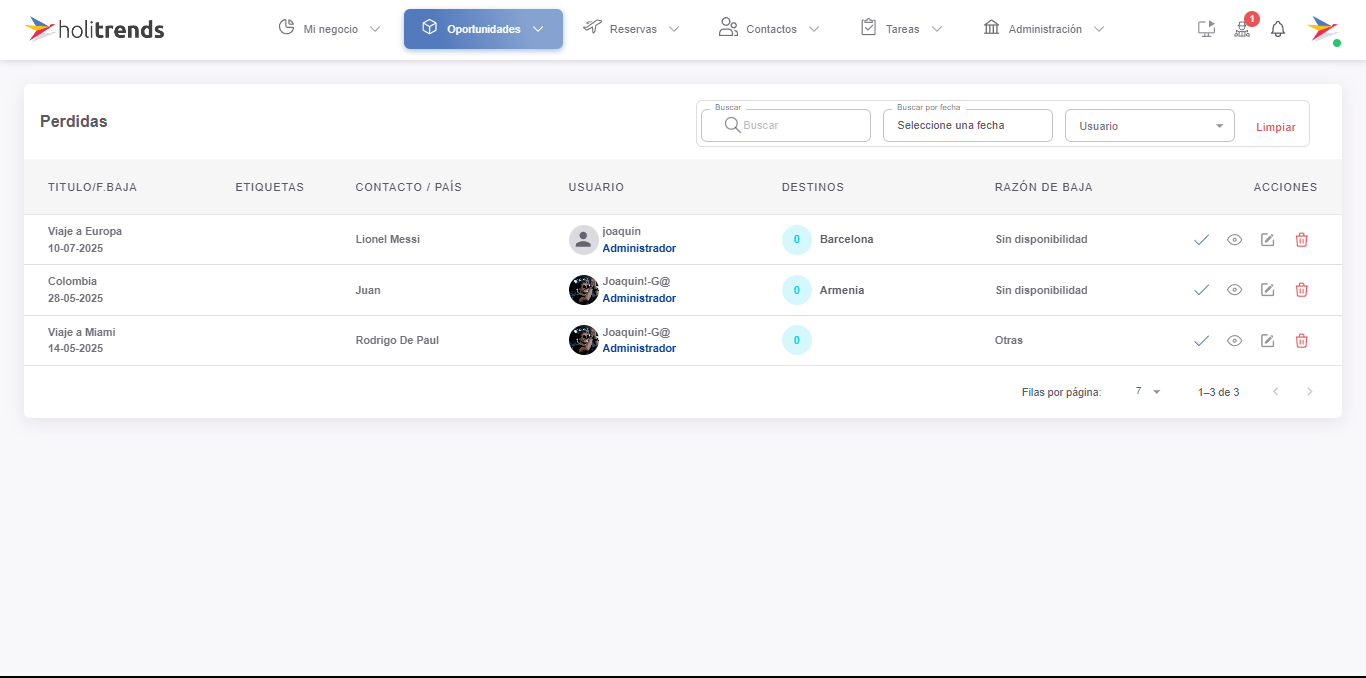Click the RAZÓN DE BAJA column header
Image resolution: width=1366 pixels, height=678 pixels.
[x=1044, y=187]
